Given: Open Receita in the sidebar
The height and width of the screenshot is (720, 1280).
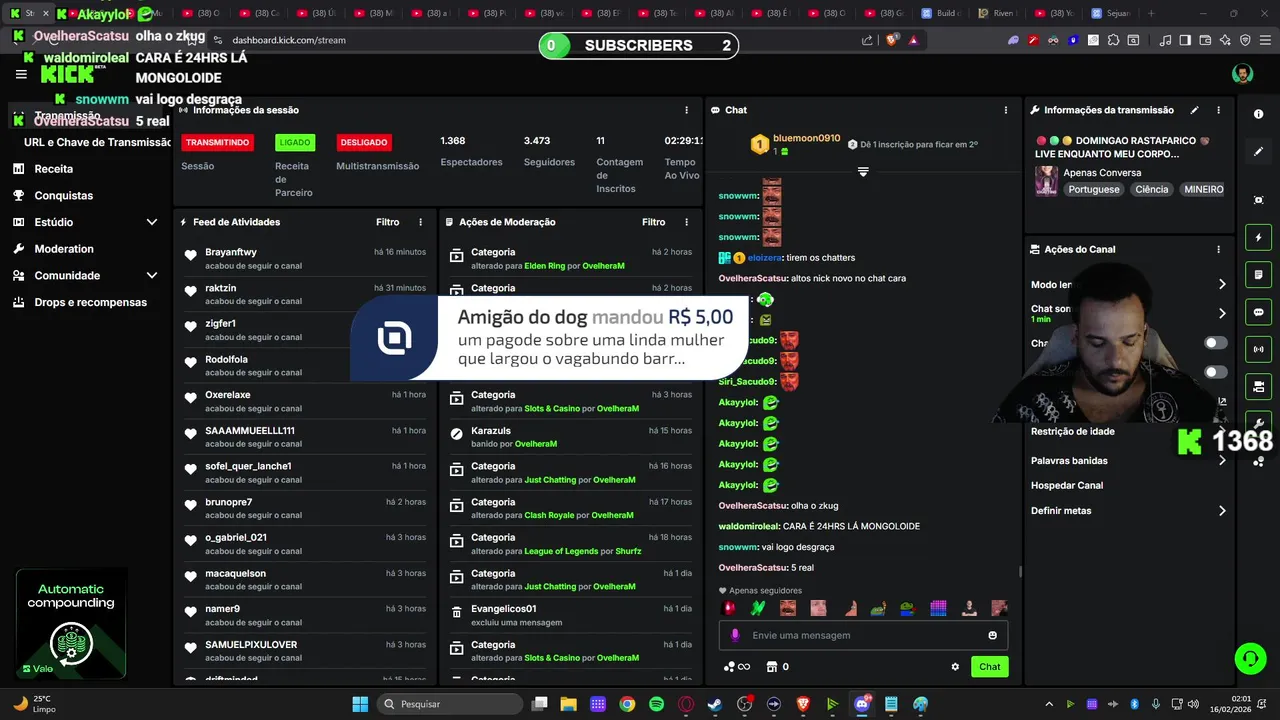Looking at the screenshot, I should pyautogui.click(x=53, y=169).
